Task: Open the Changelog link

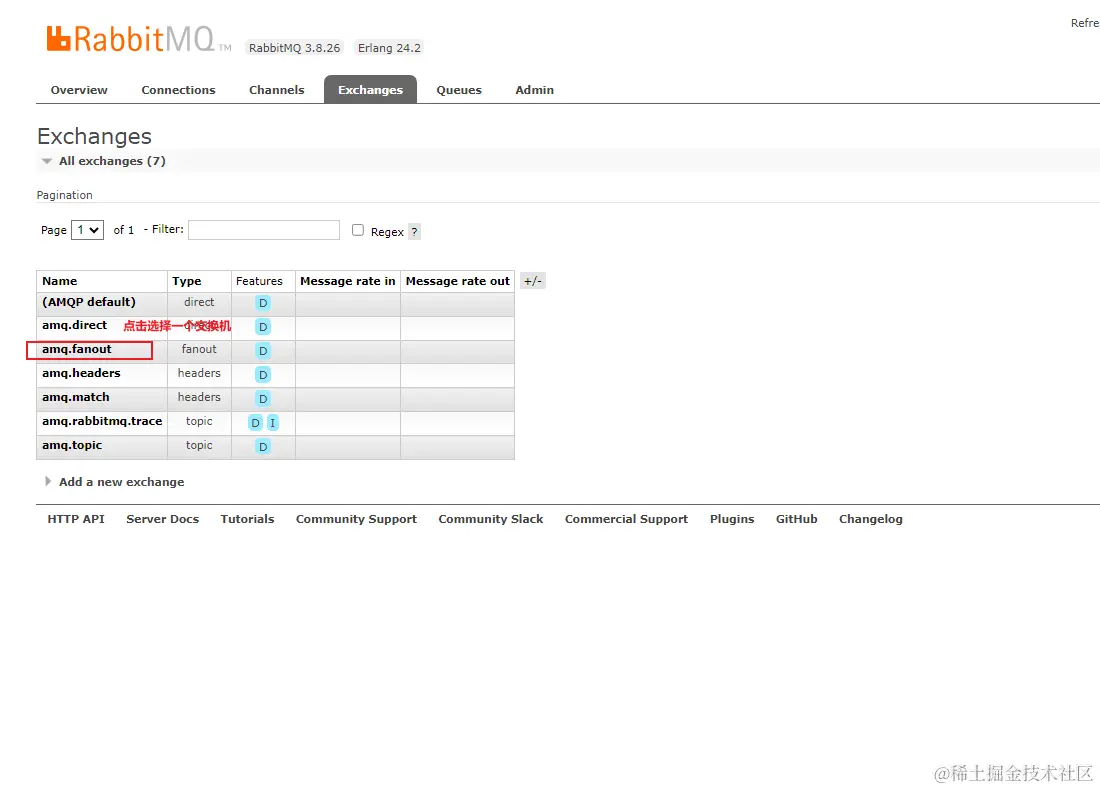Action: pyautogui.click(x=871, y=519)
